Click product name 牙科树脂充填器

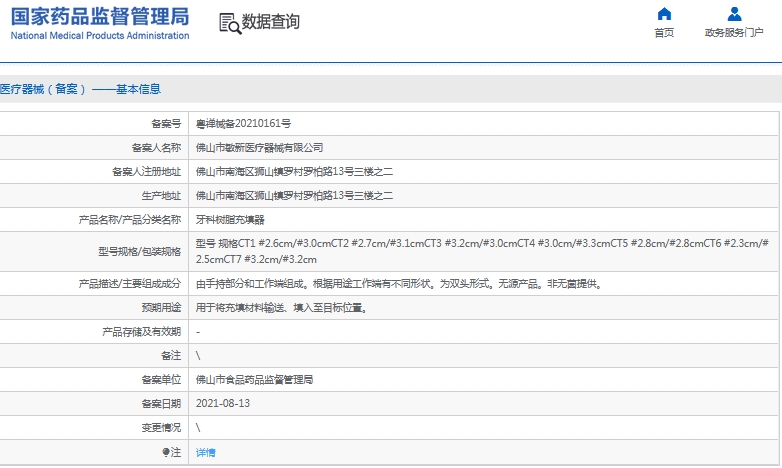(230, 220)
